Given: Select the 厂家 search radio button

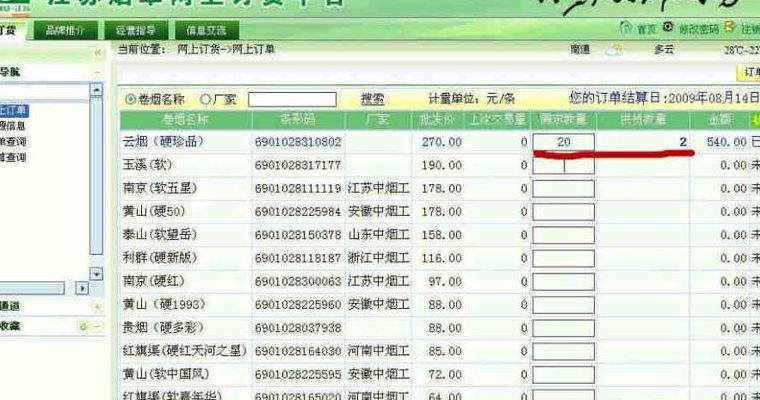Looking at the screenshot, I should click(206, 99).
